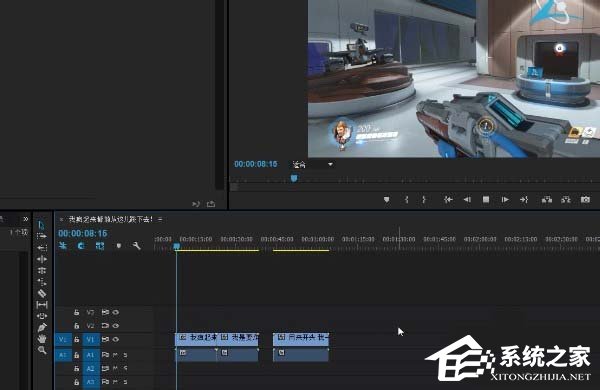The image size is (600, 390).
Task: Toggle Linked Selection in timeline
Action: pos(100,246)
